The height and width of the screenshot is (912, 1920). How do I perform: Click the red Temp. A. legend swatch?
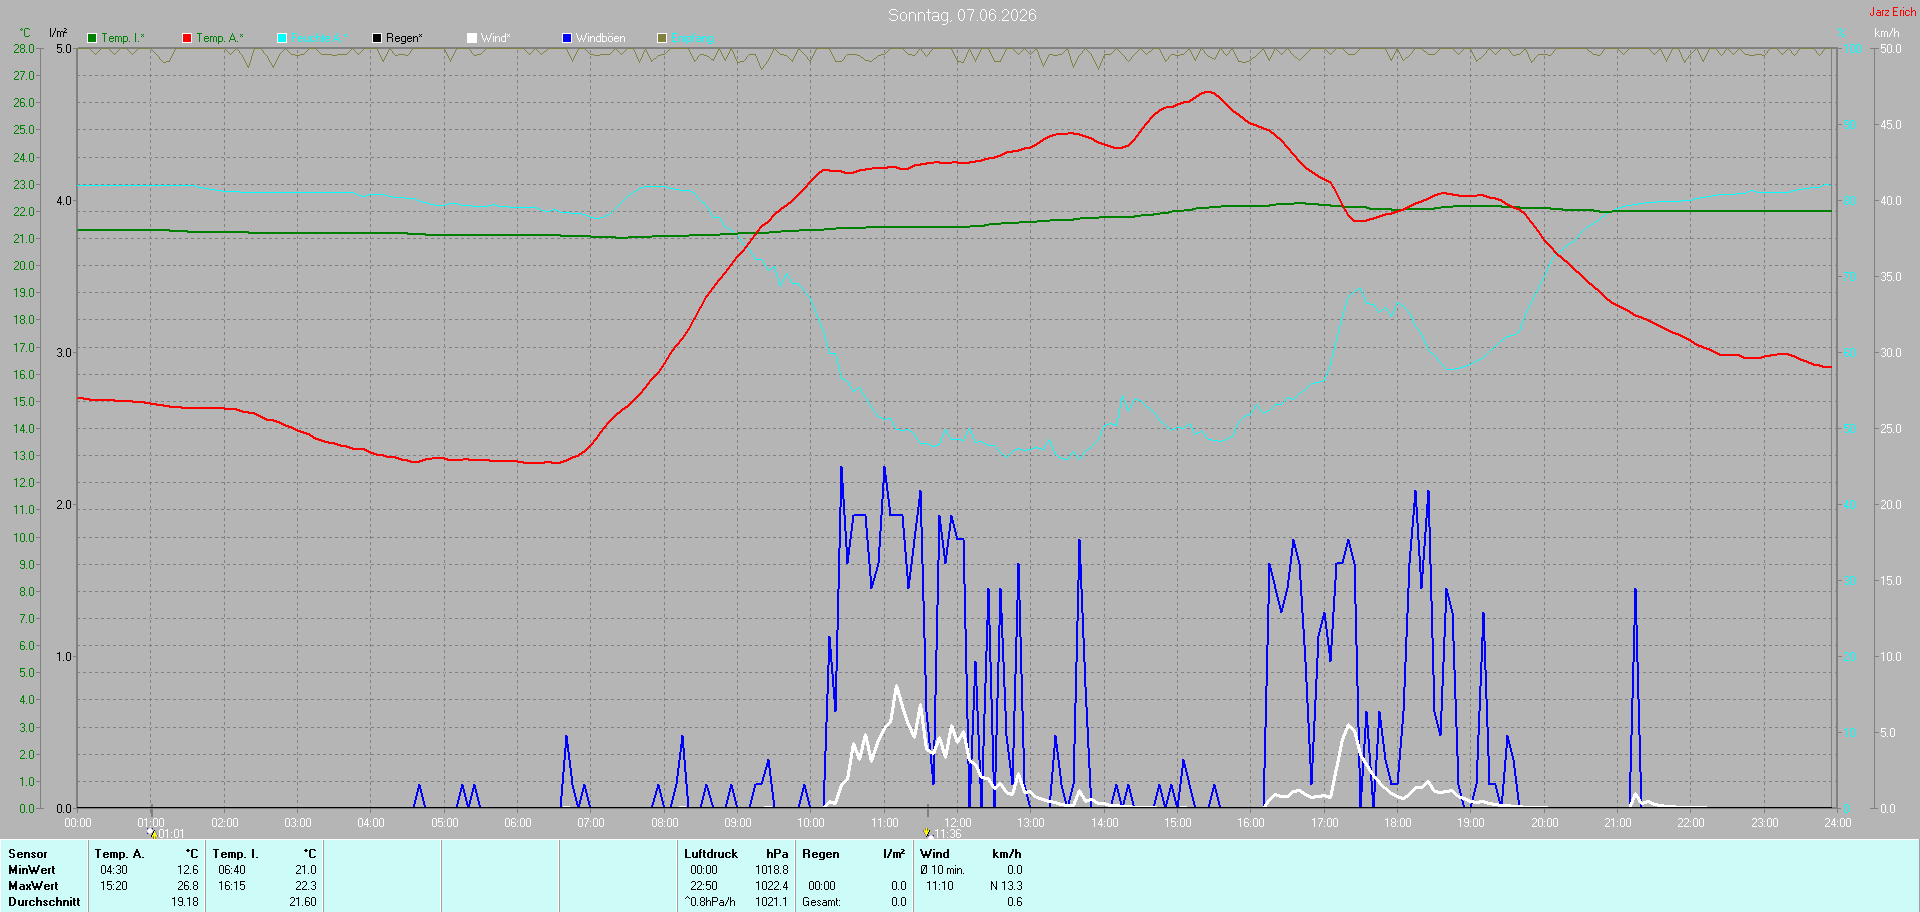point(187,38)
